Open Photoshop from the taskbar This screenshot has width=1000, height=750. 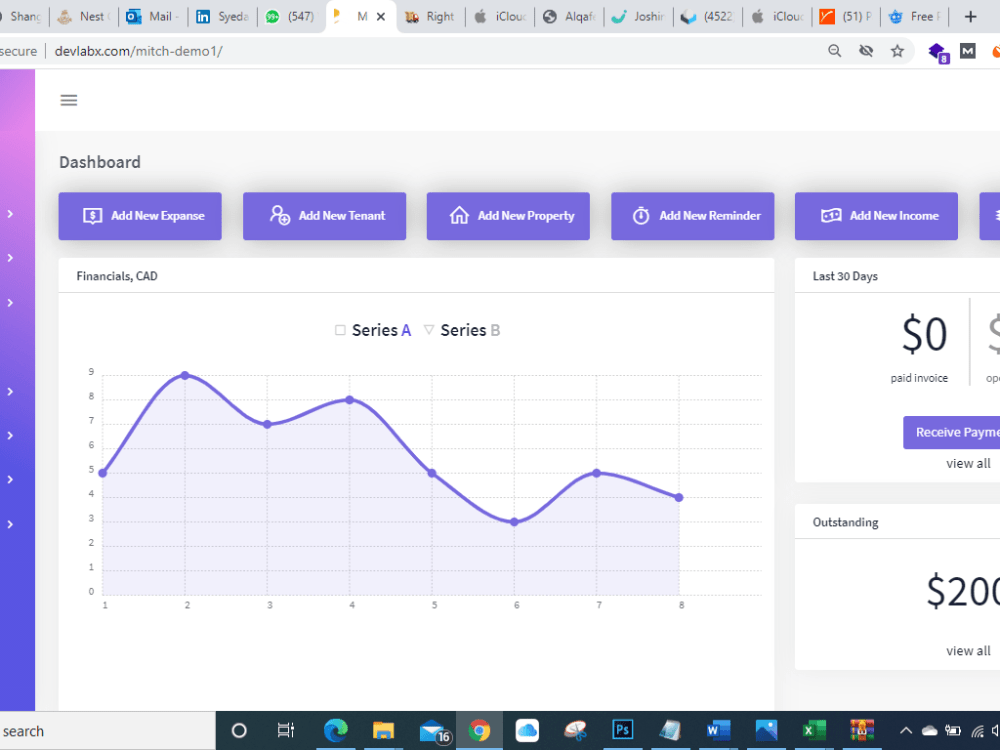622,730
